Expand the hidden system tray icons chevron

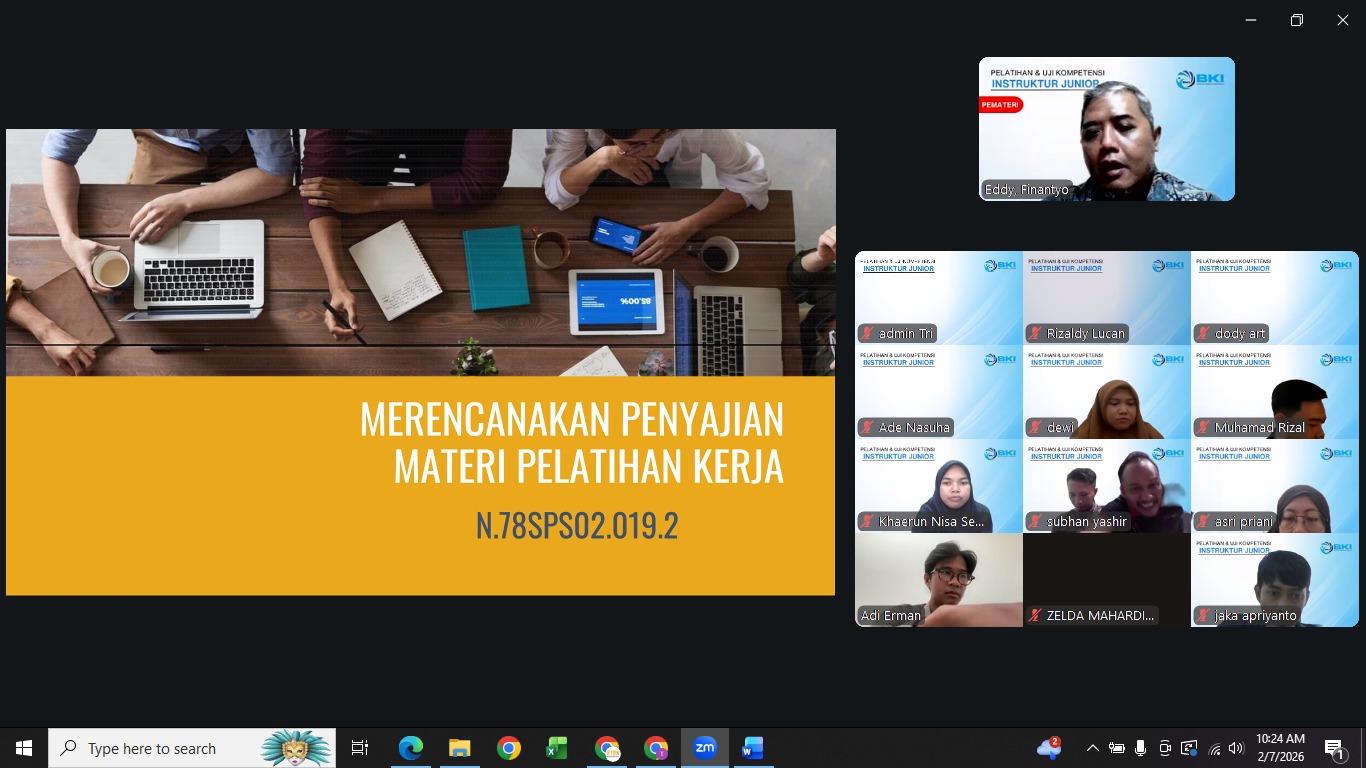click(x=1092, y=748)
